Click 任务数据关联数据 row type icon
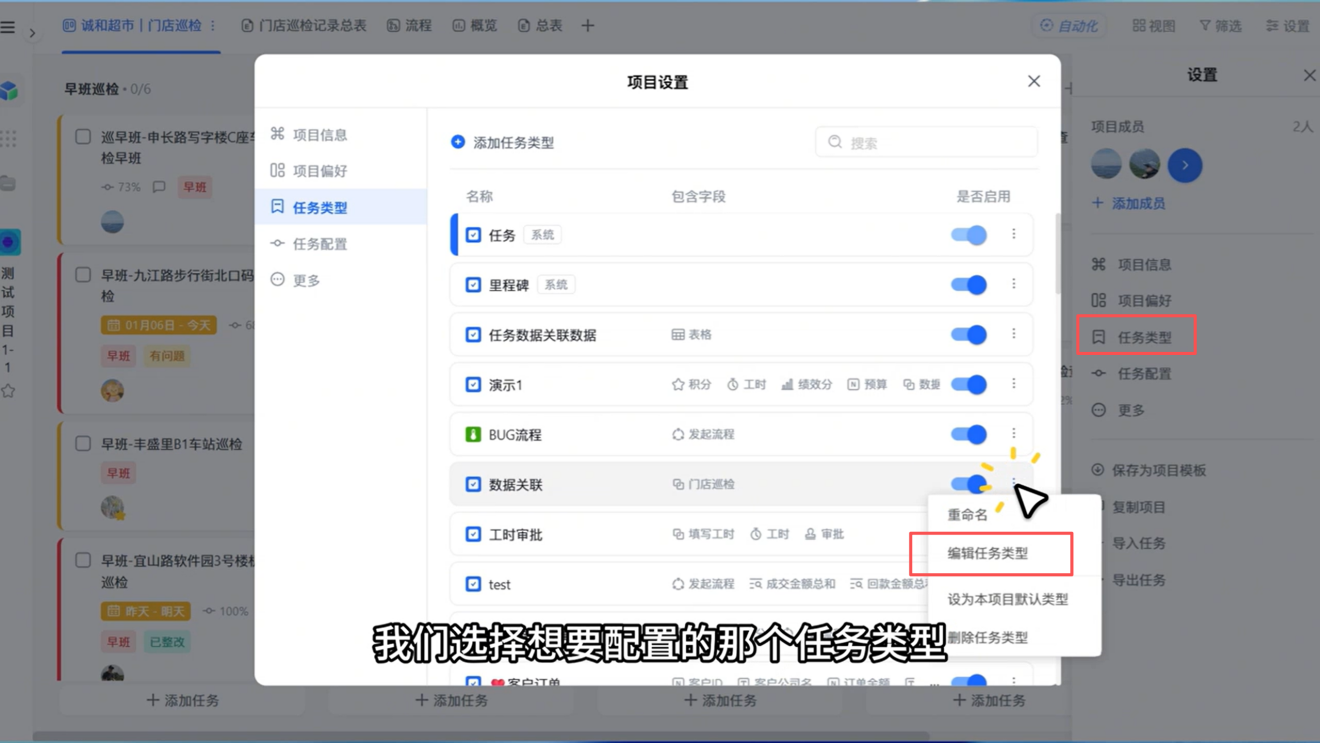The image size is (1320, 743). pos(473,335)
